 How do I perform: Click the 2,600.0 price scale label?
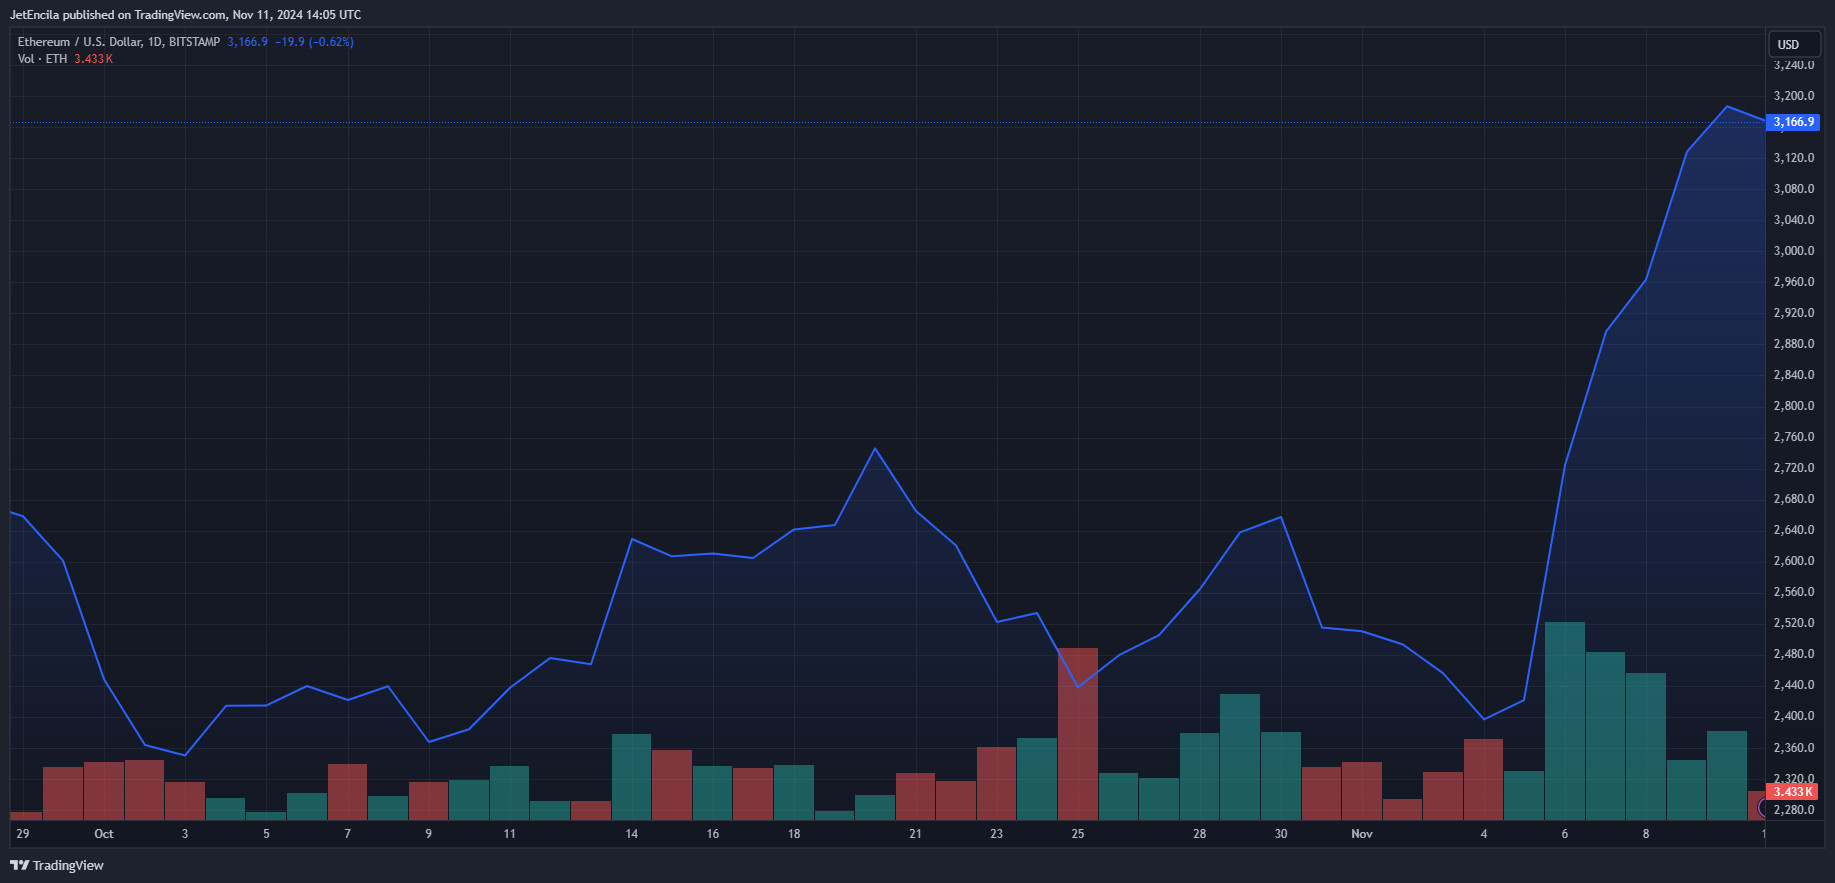tap(1793, 561)
